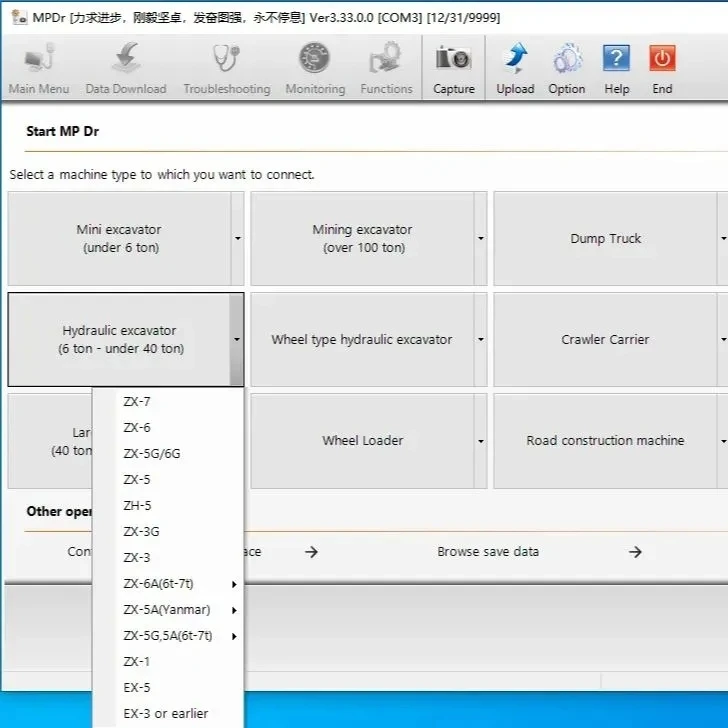728x728 pixels.
Task: Select the Wheel Loader machine type
Action: tap(362, 441)
